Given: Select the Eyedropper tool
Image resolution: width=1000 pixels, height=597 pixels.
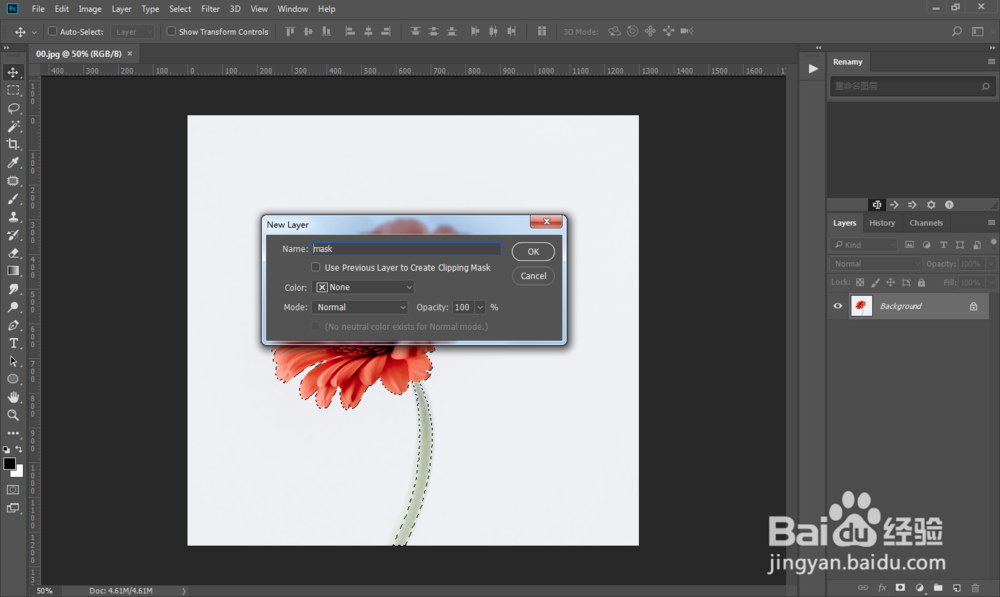Looking at the screenshot, I should tap(13, 163).
